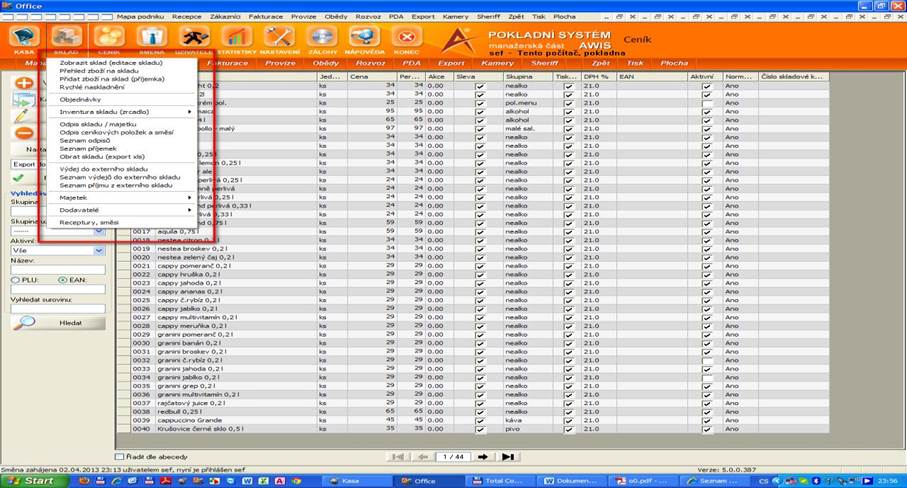
Task: Click the page number field 1 / 44
Action: (453, 457)
